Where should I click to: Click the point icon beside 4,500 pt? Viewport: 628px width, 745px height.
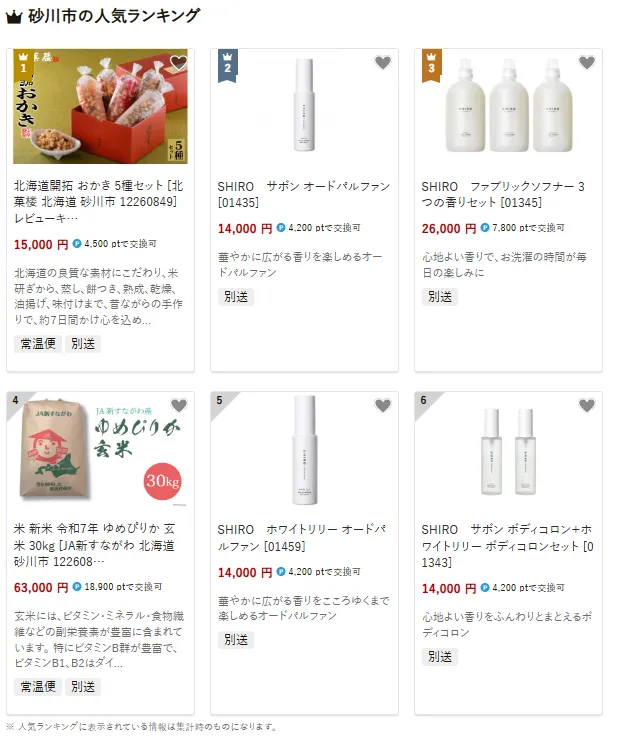click(77, 244)
